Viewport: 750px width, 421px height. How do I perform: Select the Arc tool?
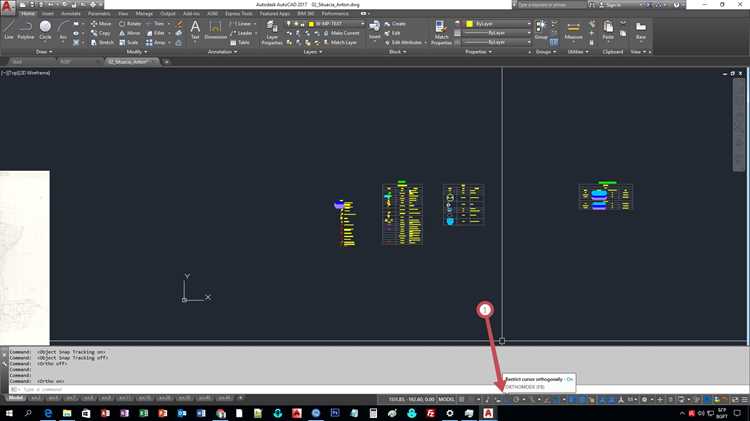tap(63, 30)
